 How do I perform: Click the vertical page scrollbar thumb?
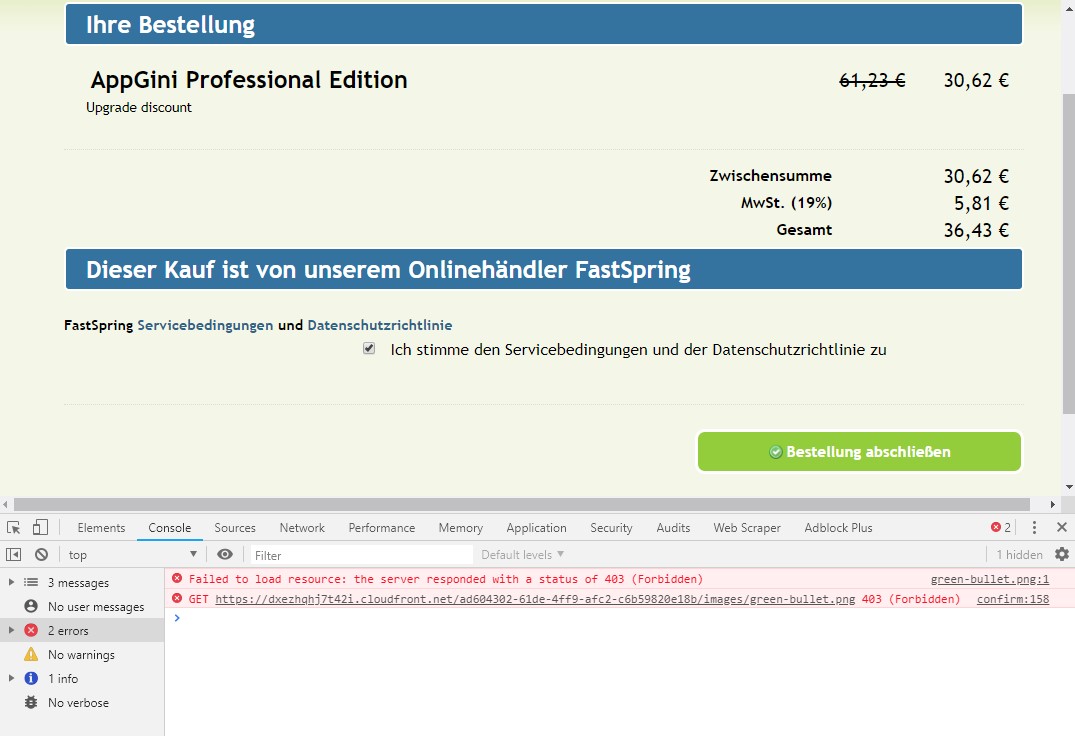coord(1068,254)
